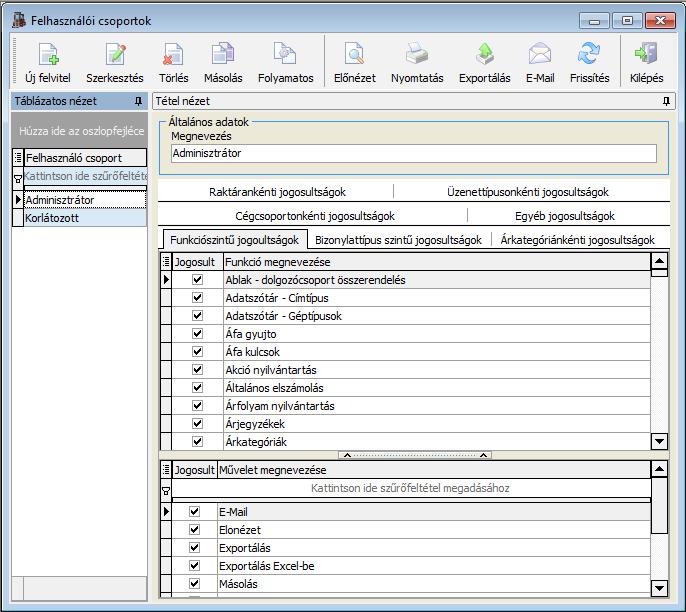Click the Exportálás export icon
Image resolution: width=686 pixels, height=612 pixels.
tap(484, 54)
